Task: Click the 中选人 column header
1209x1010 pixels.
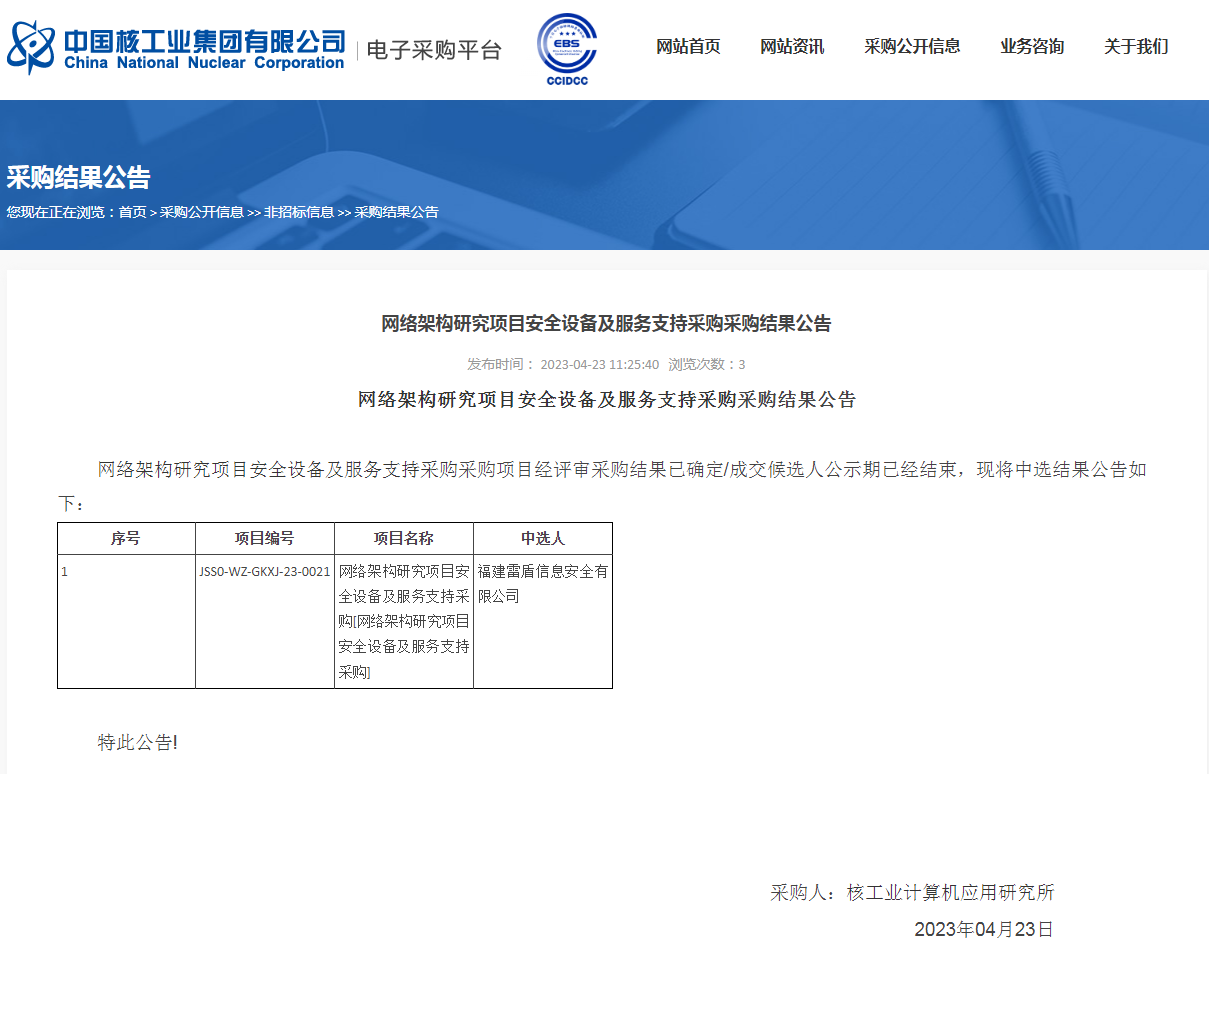Action: [543, 538]
